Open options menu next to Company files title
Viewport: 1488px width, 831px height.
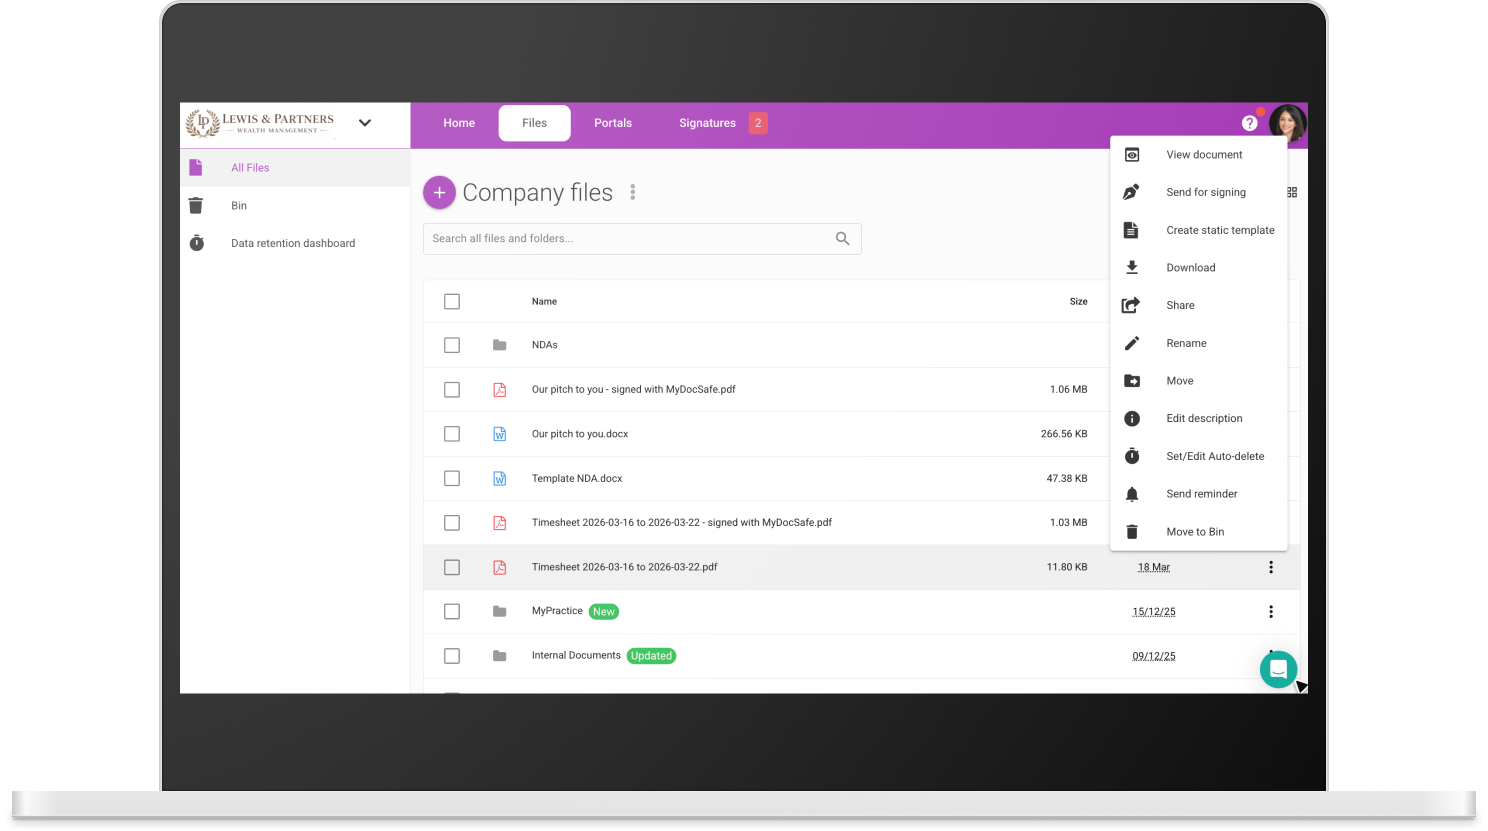click(632, 192)
